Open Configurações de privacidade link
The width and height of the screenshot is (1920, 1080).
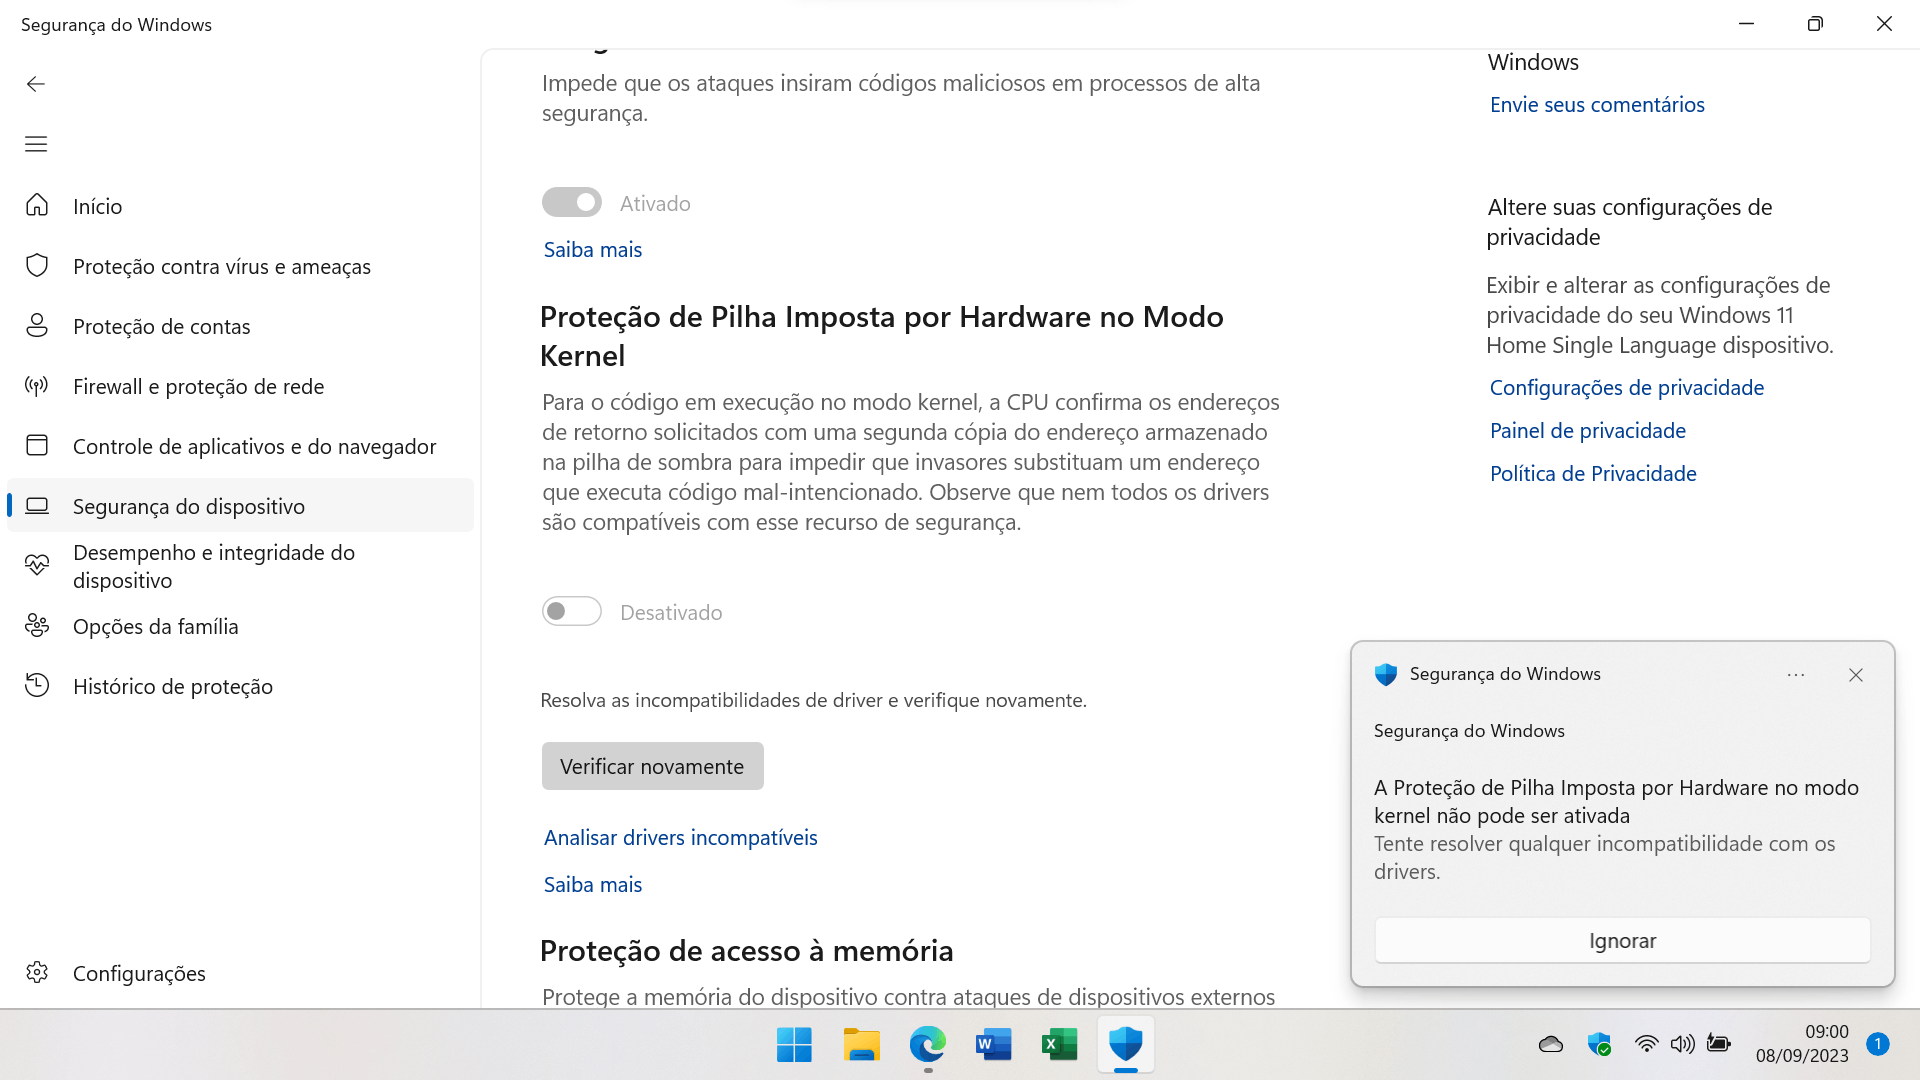(1626, 387)
